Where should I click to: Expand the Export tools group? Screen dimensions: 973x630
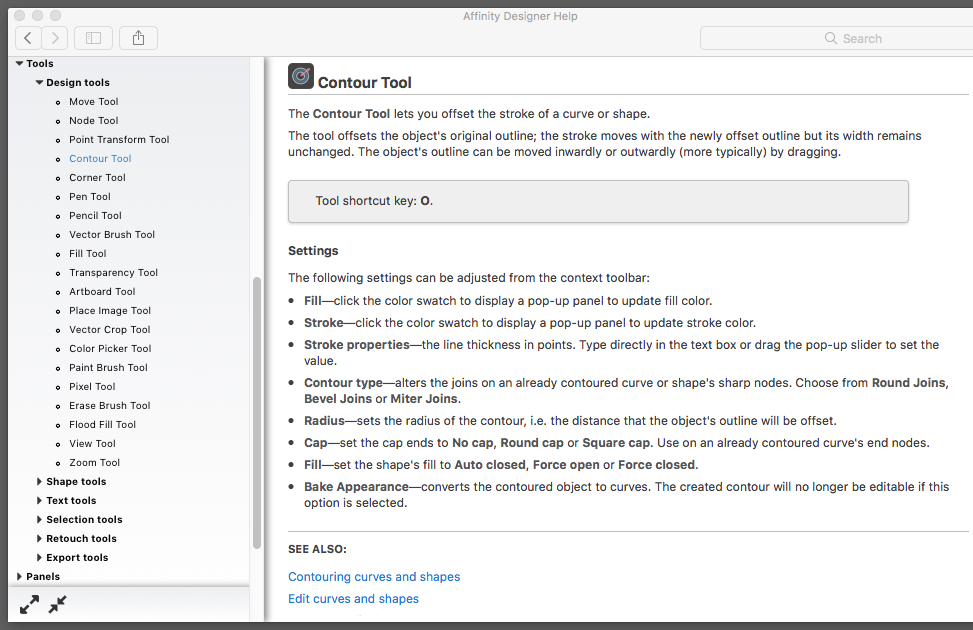(39, 557)
